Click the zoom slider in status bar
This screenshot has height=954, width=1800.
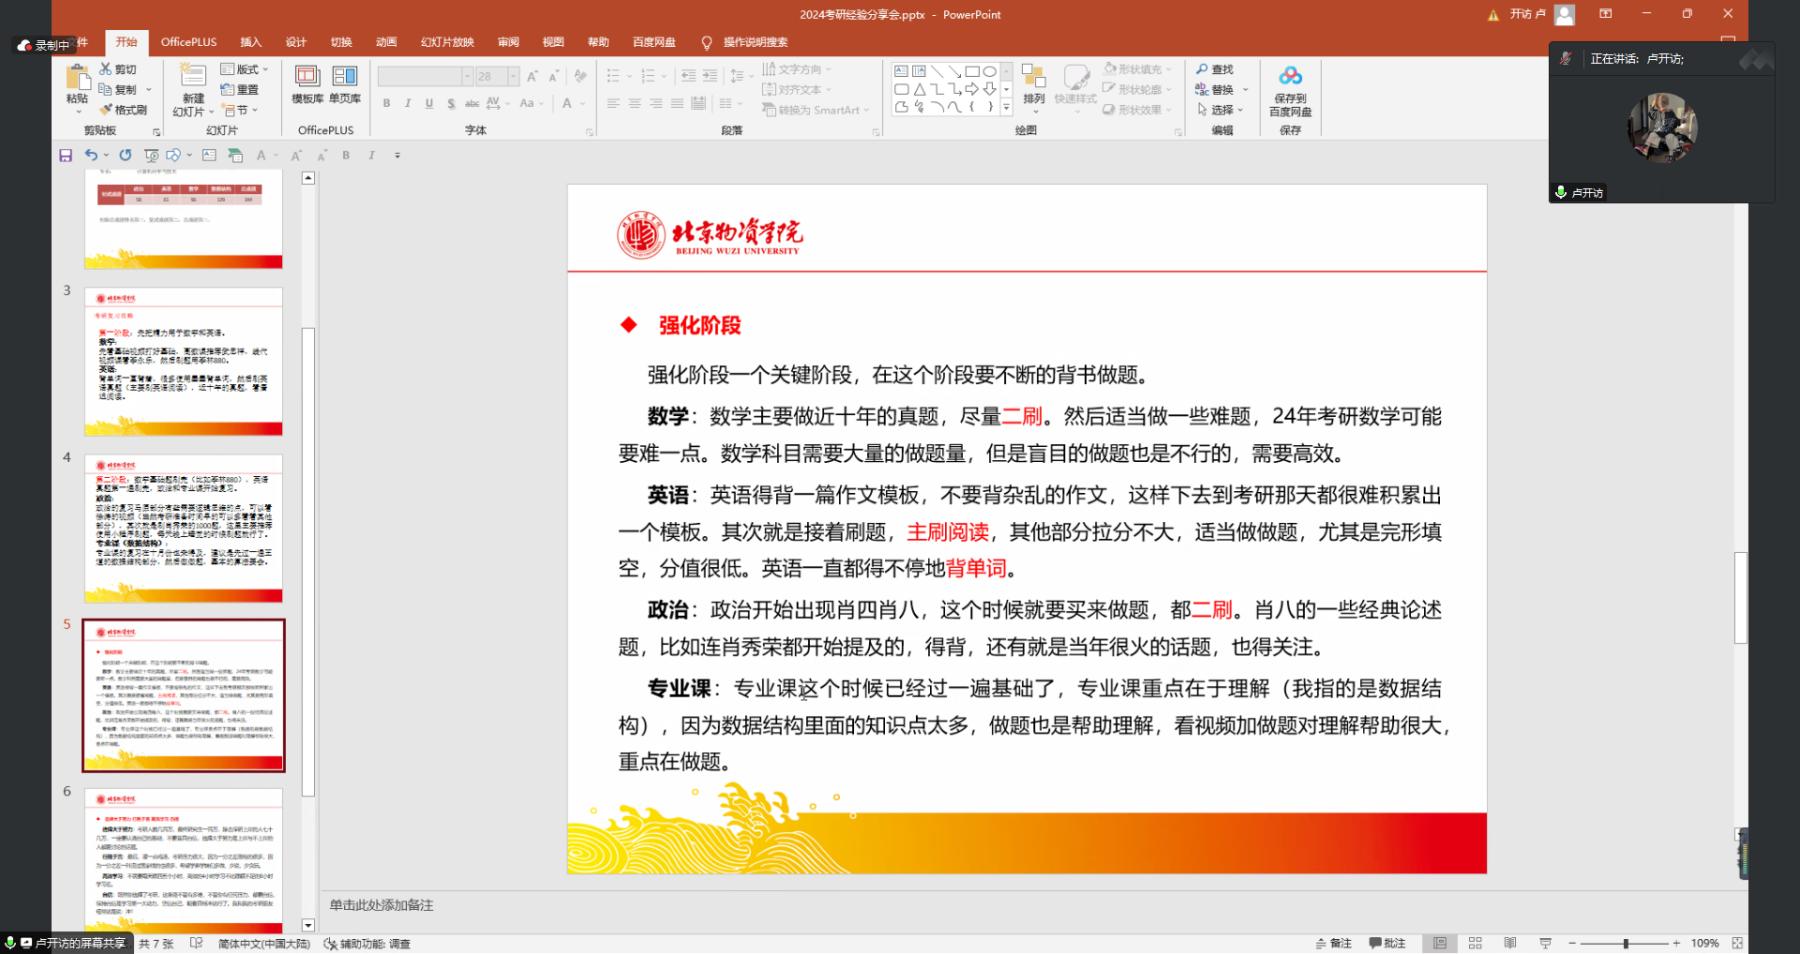coord(1625,943)
